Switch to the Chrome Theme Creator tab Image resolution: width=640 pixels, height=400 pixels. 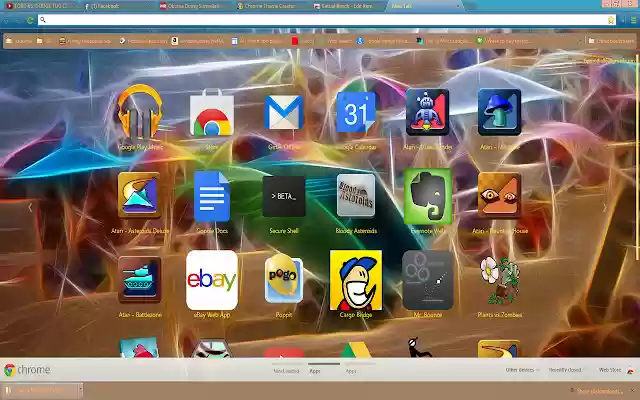click(272, 6)
